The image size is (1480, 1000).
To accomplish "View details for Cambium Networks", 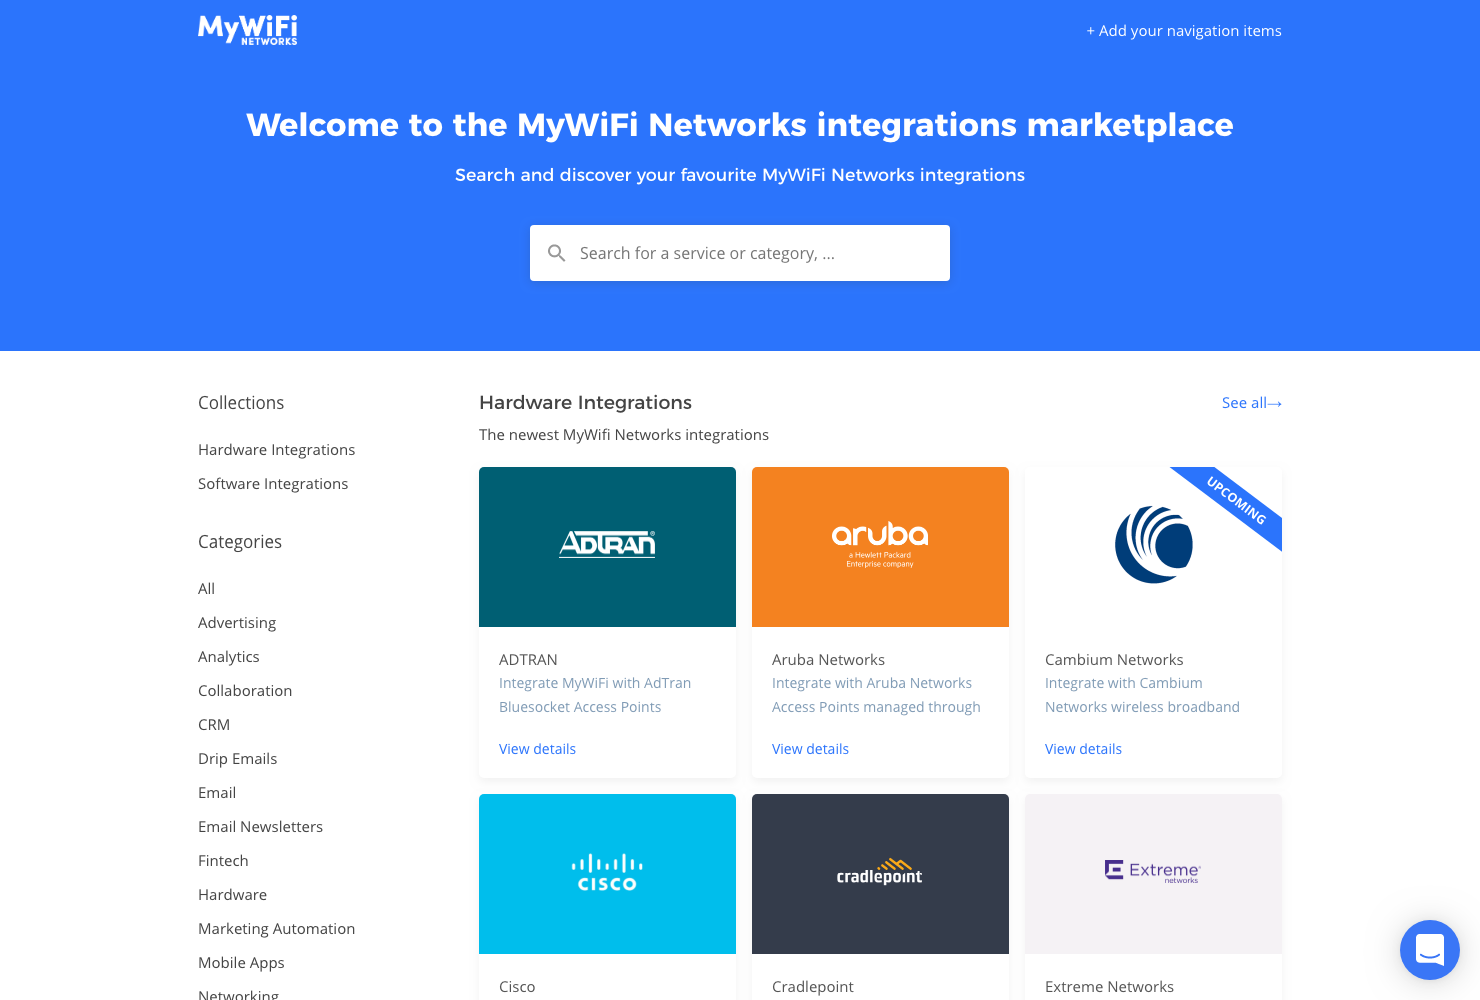I will [x=1083, y=749].
